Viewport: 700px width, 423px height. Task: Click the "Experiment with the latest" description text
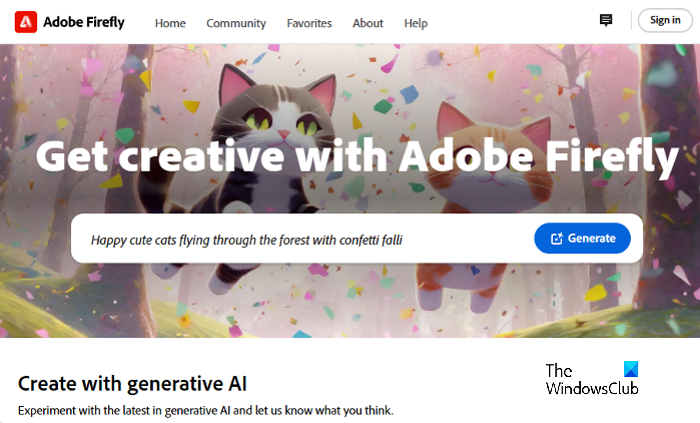[x=206, y=411]
